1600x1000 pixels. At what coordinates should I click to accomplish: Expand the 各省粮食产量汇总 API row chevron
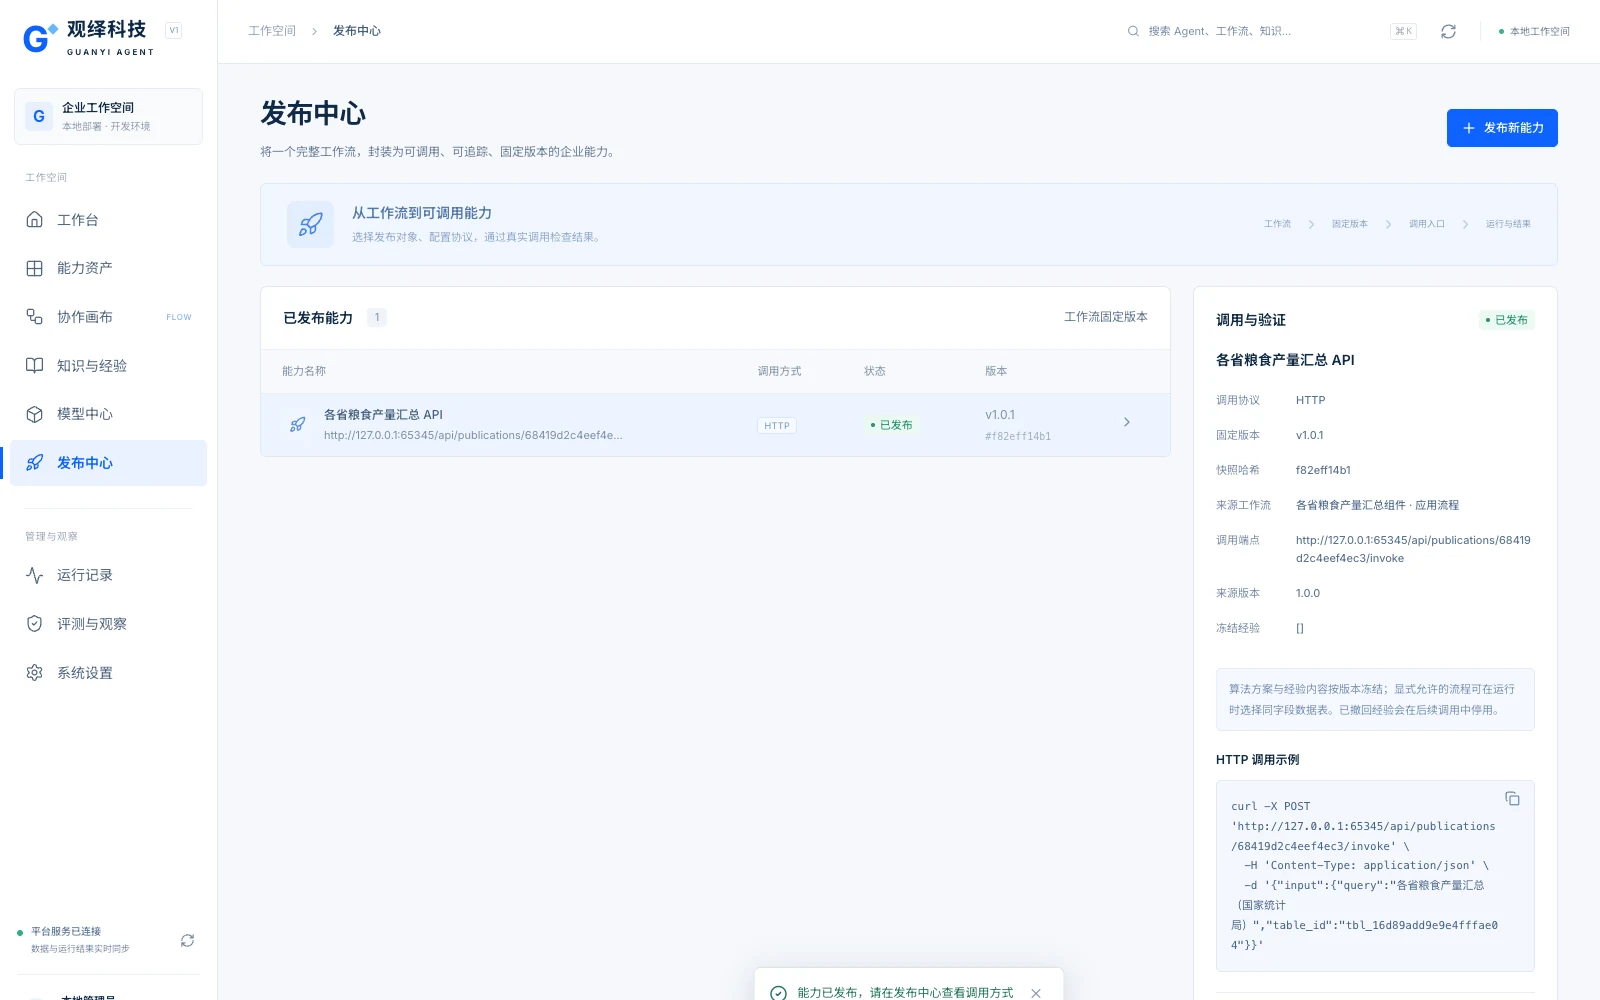1127,422
